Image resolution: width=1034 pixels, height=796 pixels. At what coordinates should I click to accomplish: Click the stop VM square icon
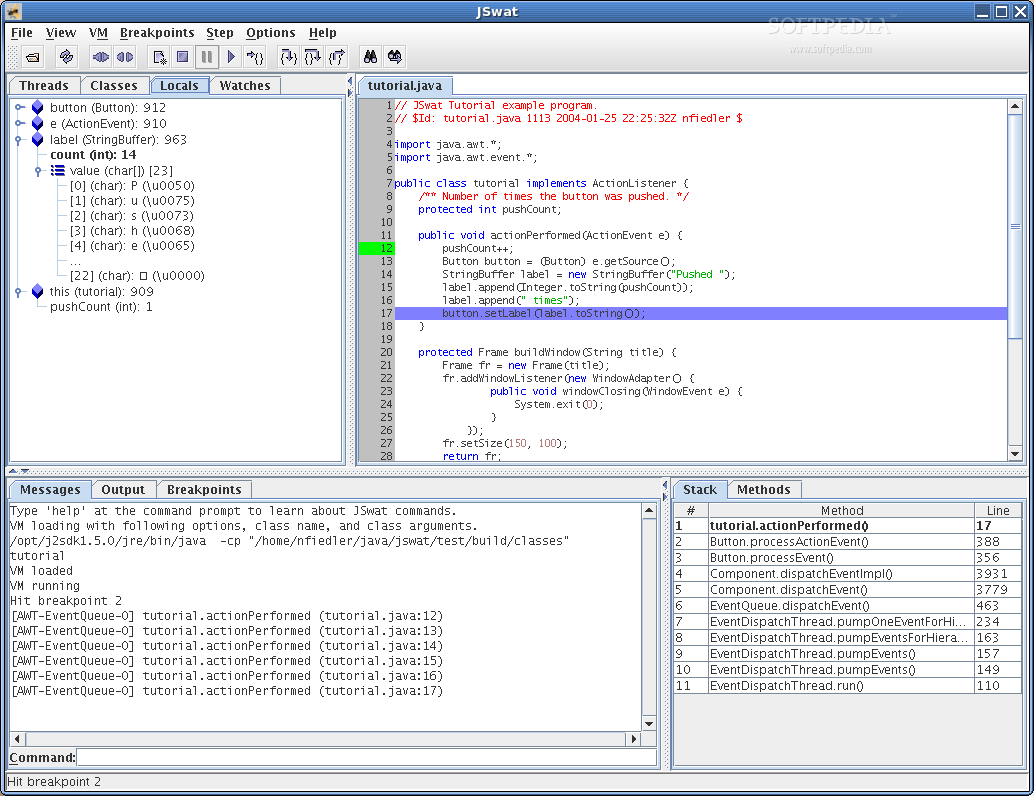[x=183, y=57]
